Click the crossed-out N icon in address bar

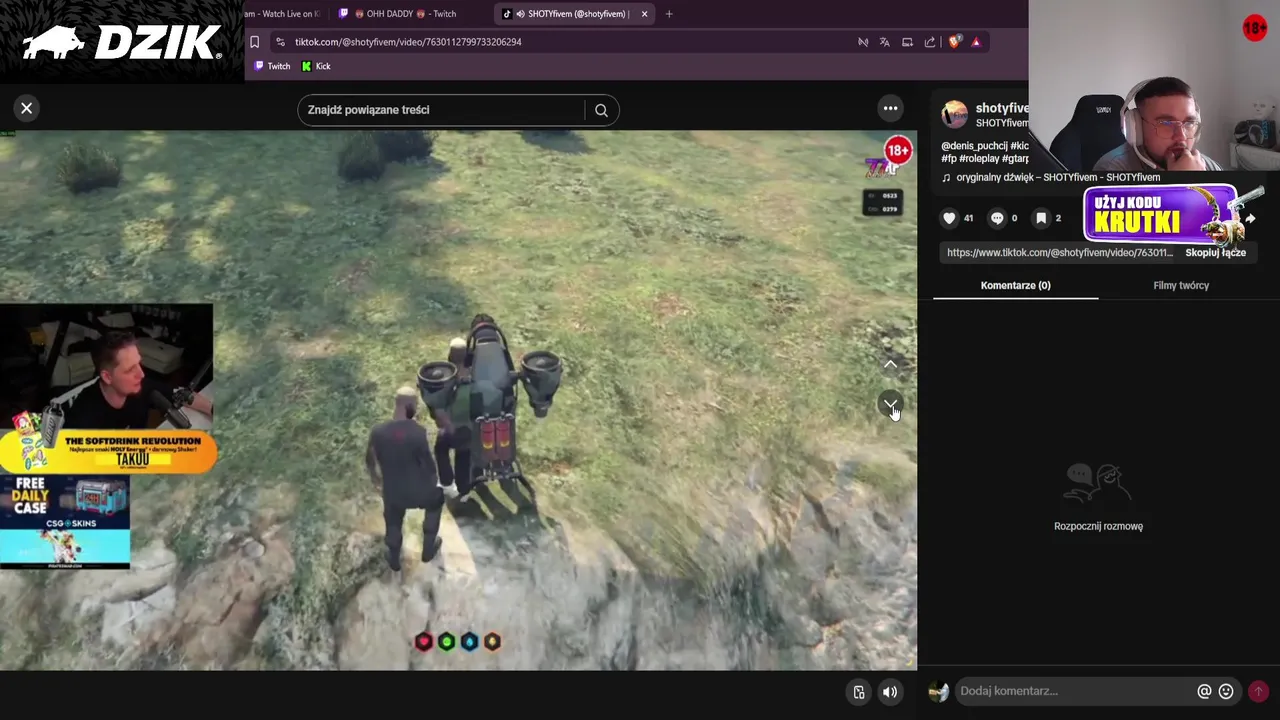tap(863, 42)
